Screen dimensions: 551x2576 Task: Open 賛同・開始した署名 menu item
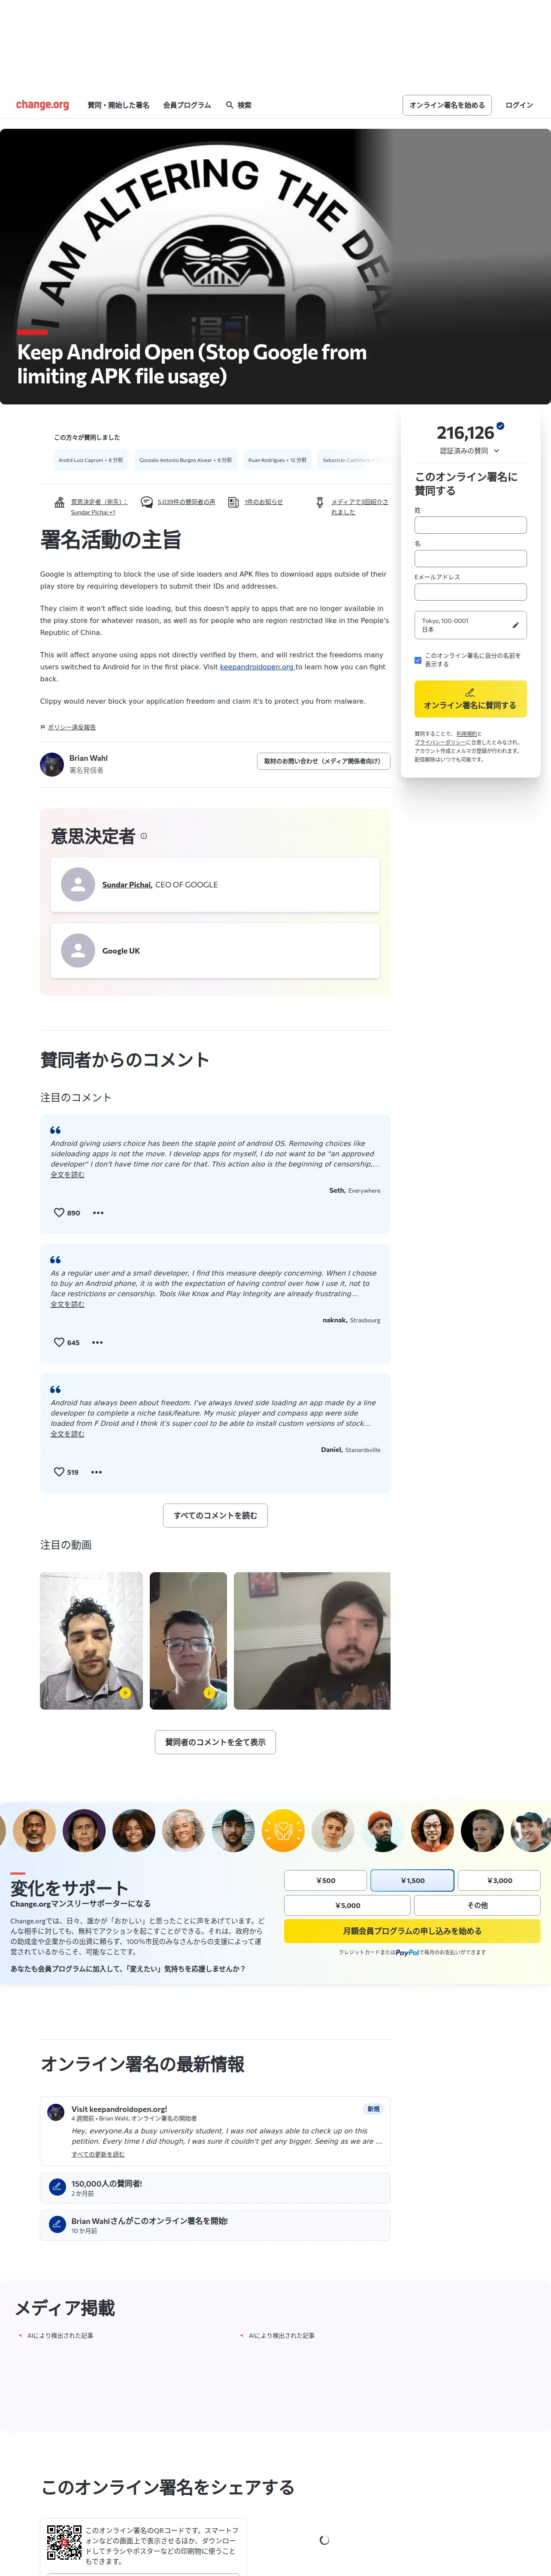coord(118,105)
